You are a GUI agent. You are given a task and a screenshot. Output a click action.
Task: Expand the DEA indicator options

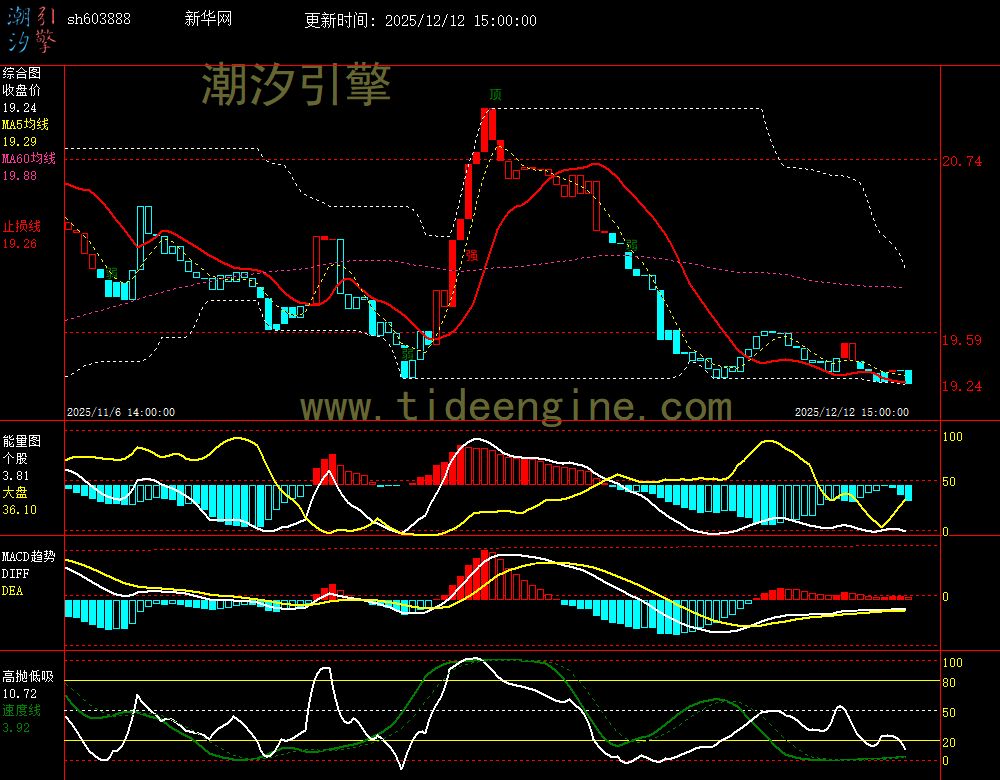coord(14,590)
